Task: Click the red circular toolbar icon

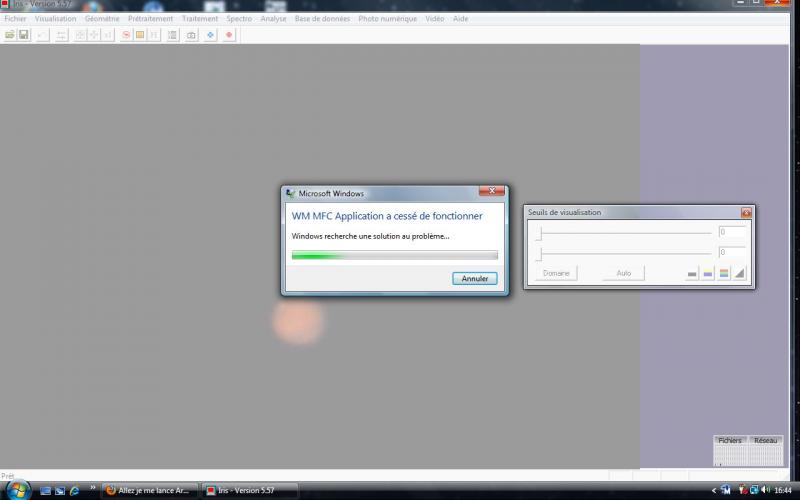Action: [126, 35]
